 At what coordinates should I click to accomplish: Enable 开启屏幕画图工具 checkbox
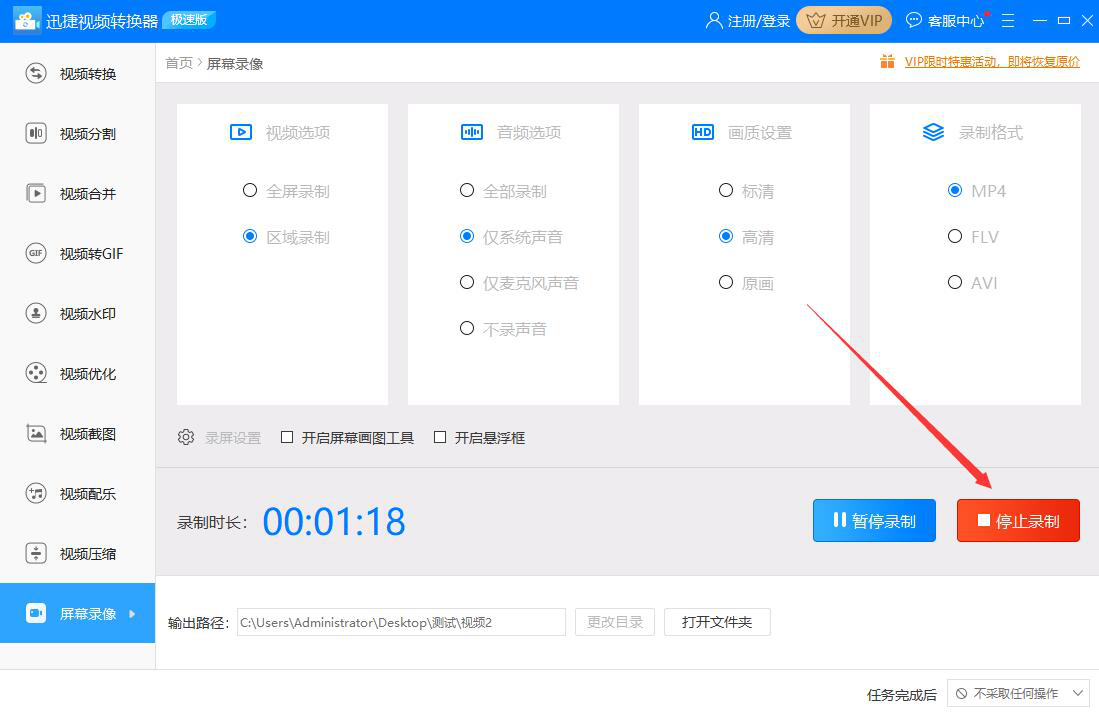[x=287, y=437]
